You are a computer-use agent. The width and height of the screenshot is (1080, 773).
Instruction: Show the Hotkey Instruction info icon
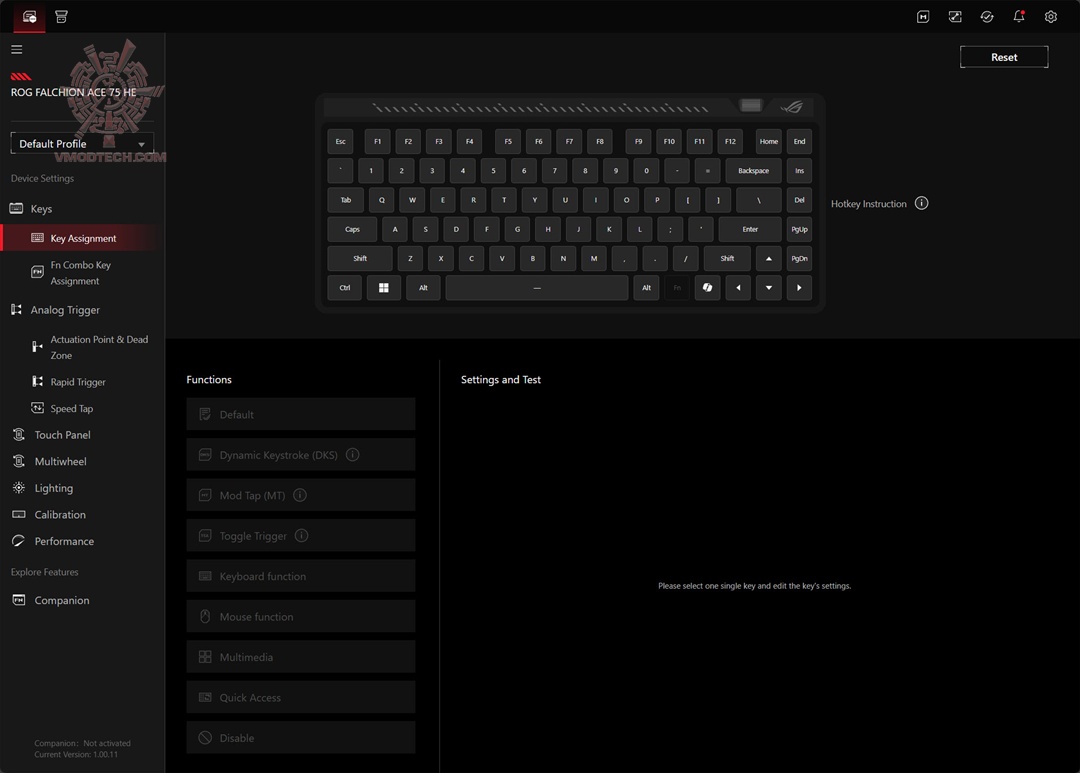(921, 203)
